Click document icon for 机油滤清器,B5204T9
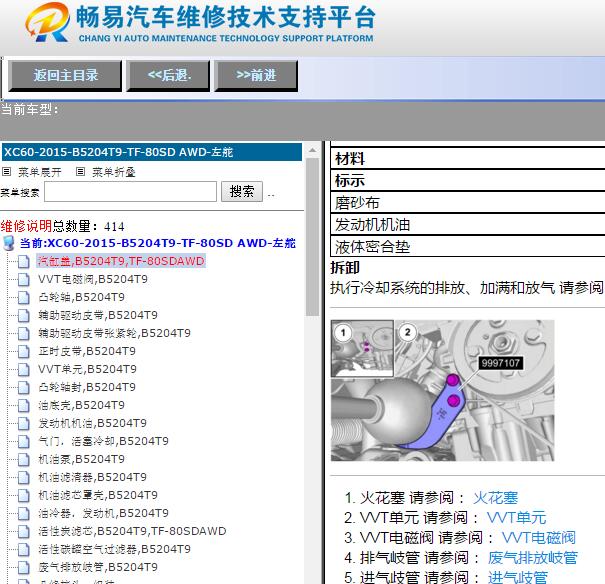 coord(24,478)
